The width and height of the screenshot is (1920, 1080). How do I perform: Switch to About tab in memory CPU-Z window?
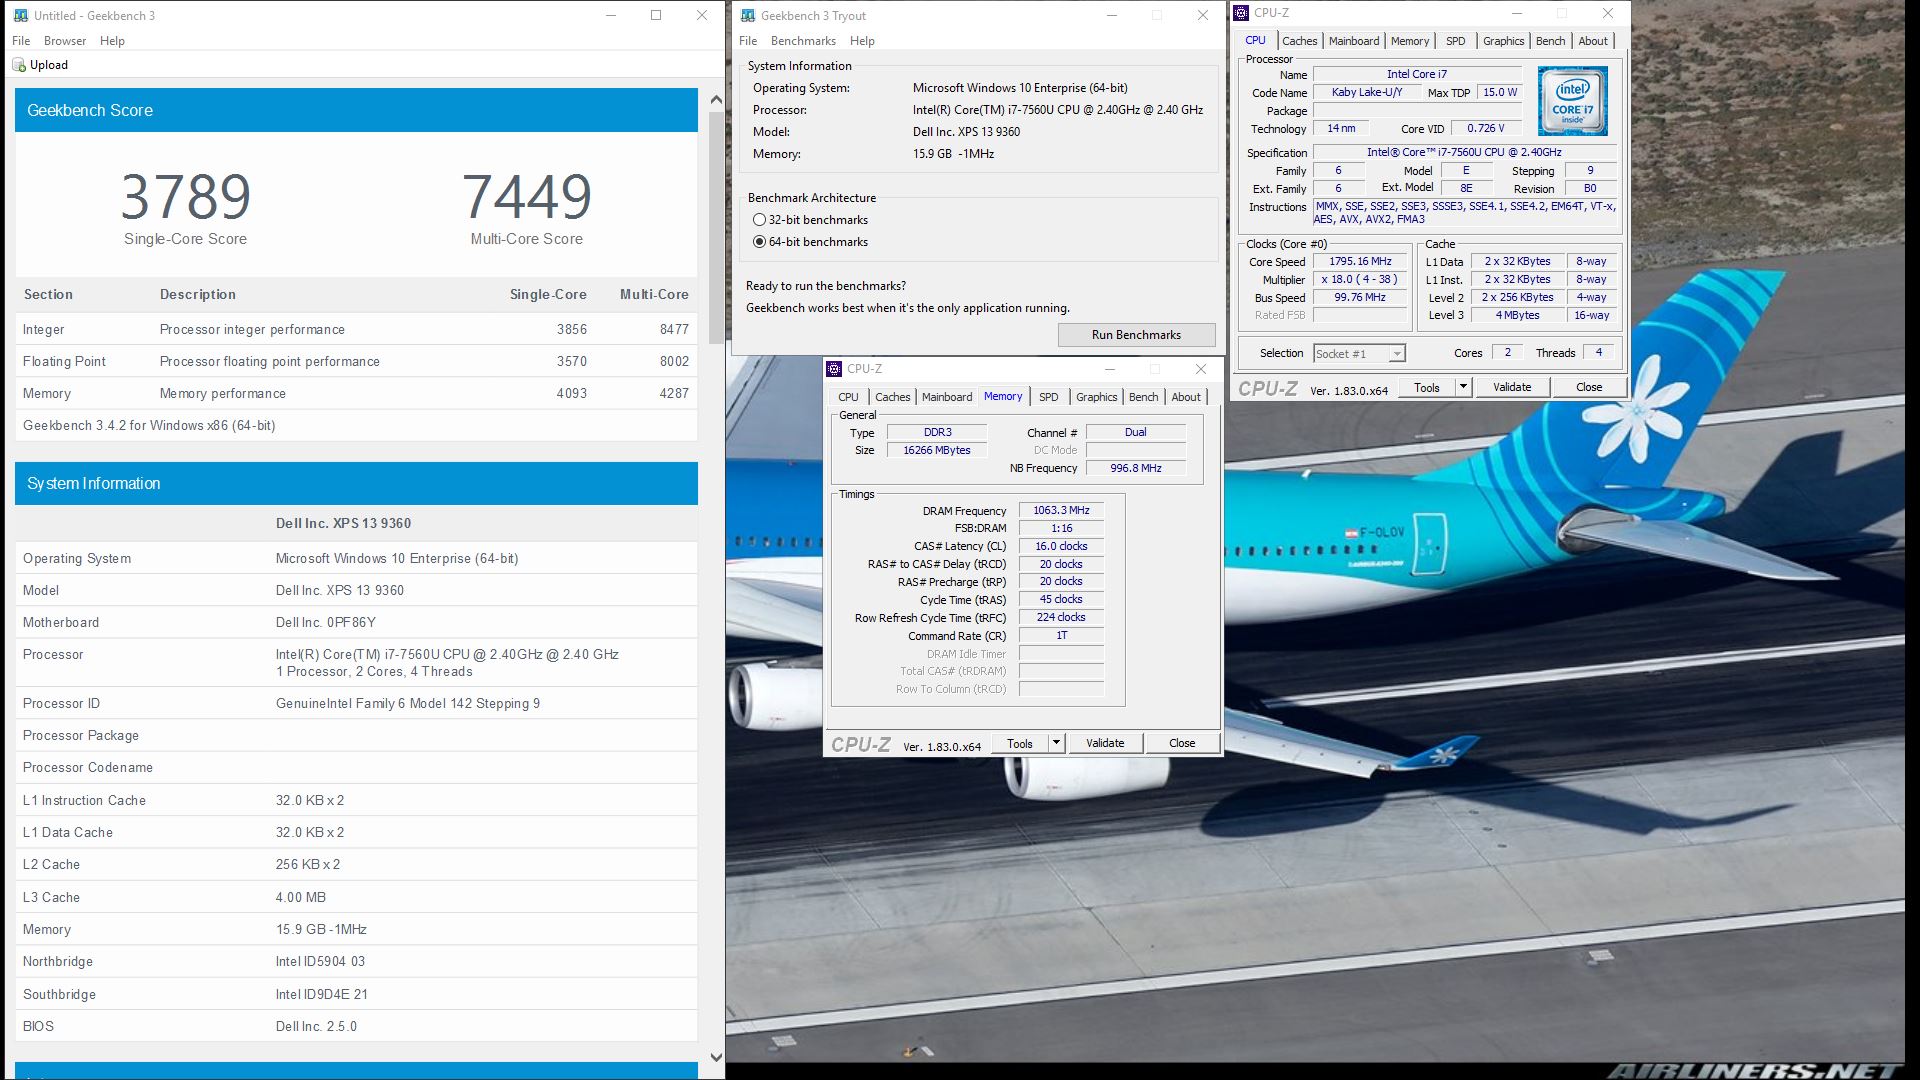click(1186, 397)
